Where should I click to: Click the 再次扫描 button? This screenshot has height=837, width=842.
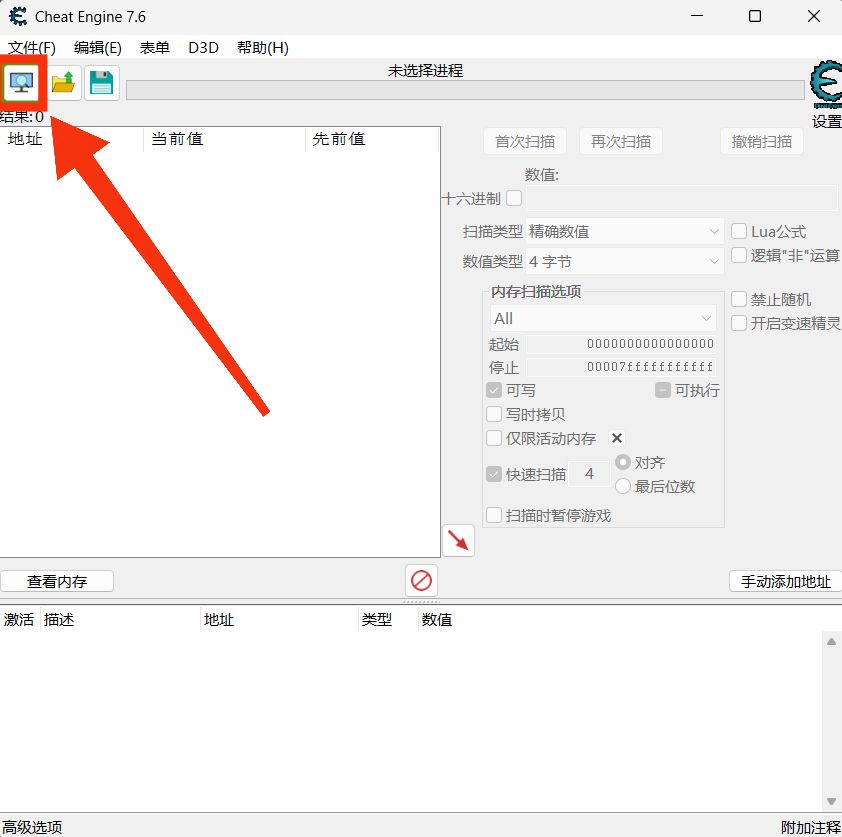coord(621,141)
